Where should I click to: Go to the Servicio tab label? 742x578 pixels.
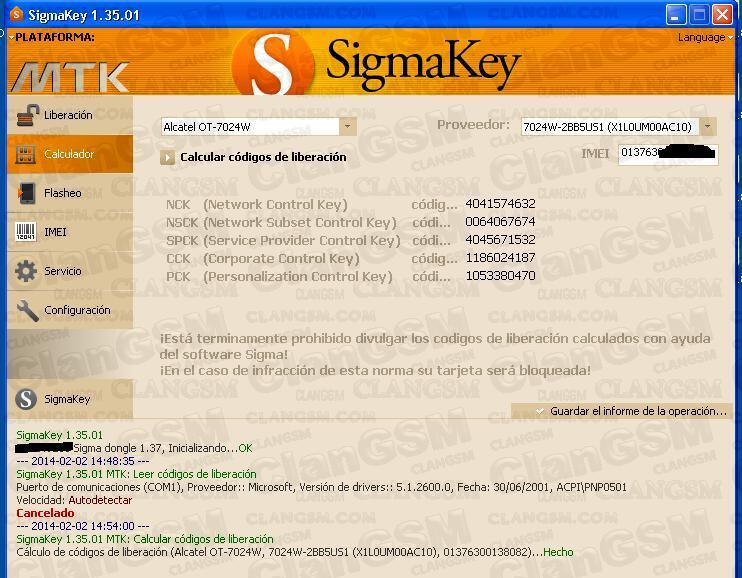(x=62, y=271)
